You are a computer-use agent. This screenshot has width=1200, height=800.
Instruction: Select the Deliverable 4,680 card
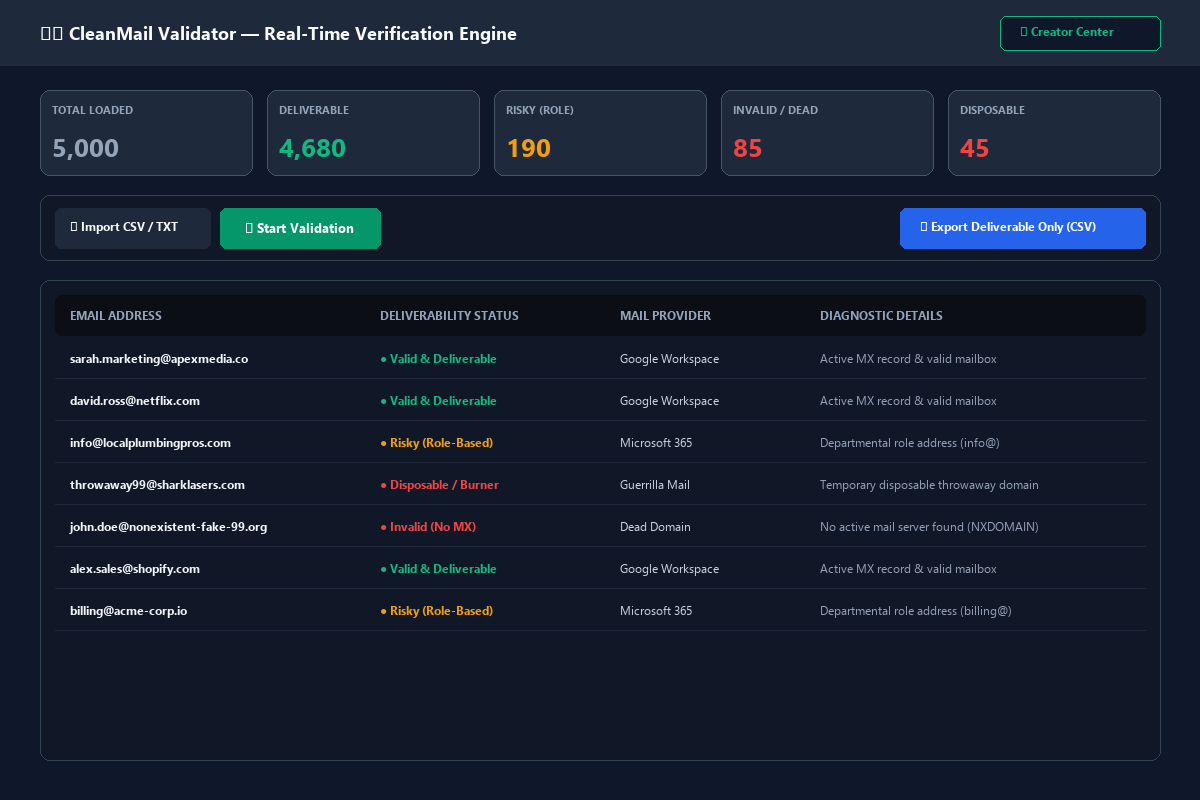373,133
